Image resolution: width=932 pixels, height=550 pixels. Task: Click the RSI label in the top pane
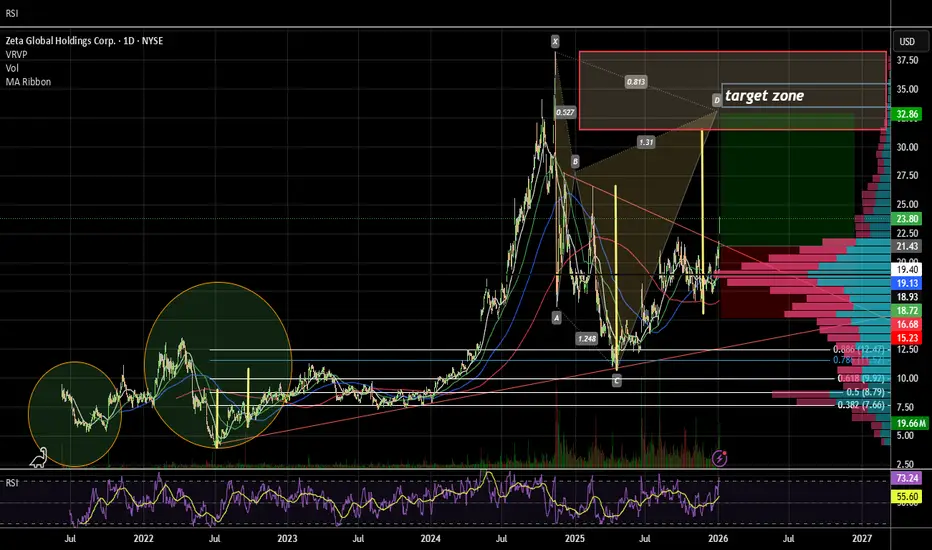(x=12, y=13)
